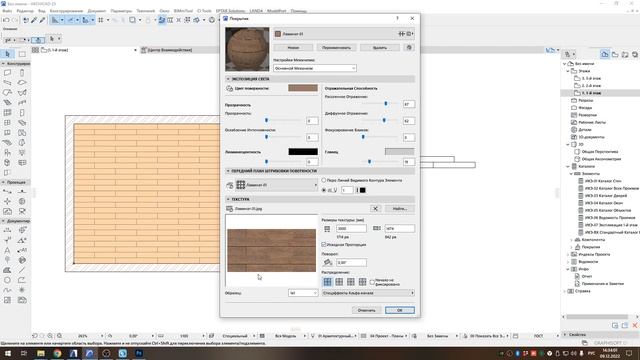Screen dimensions: 640x360
Task: Click the Удалить button
Action: 380,48
